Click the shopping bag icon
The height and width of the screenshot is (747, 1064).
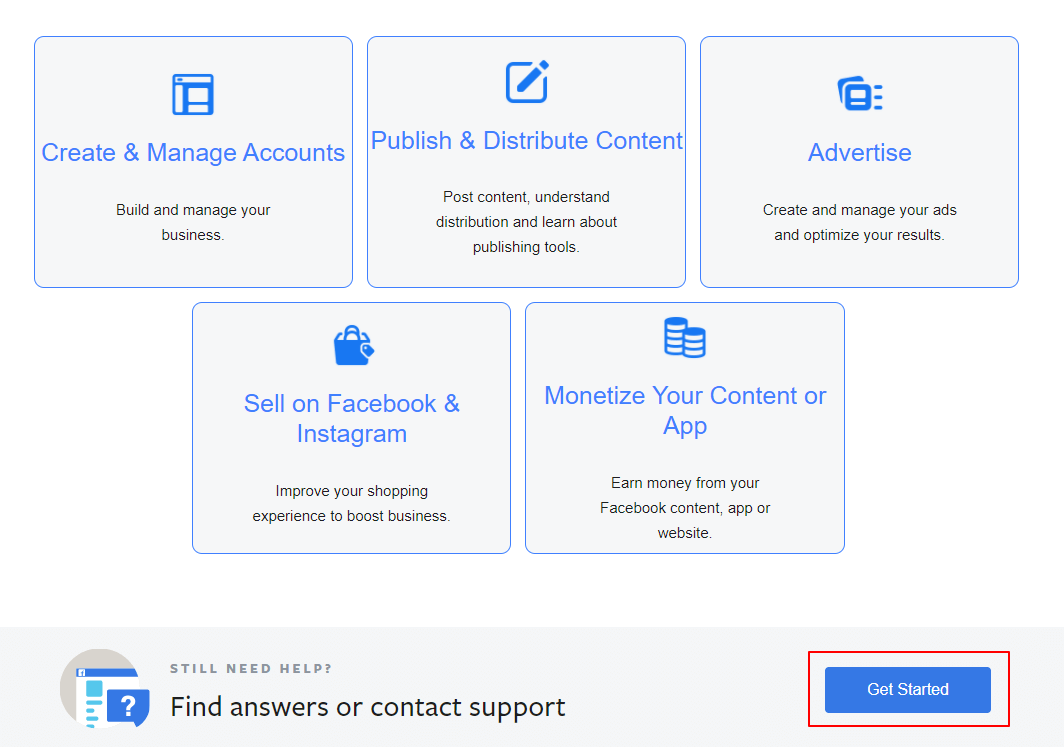click(352, 346)
